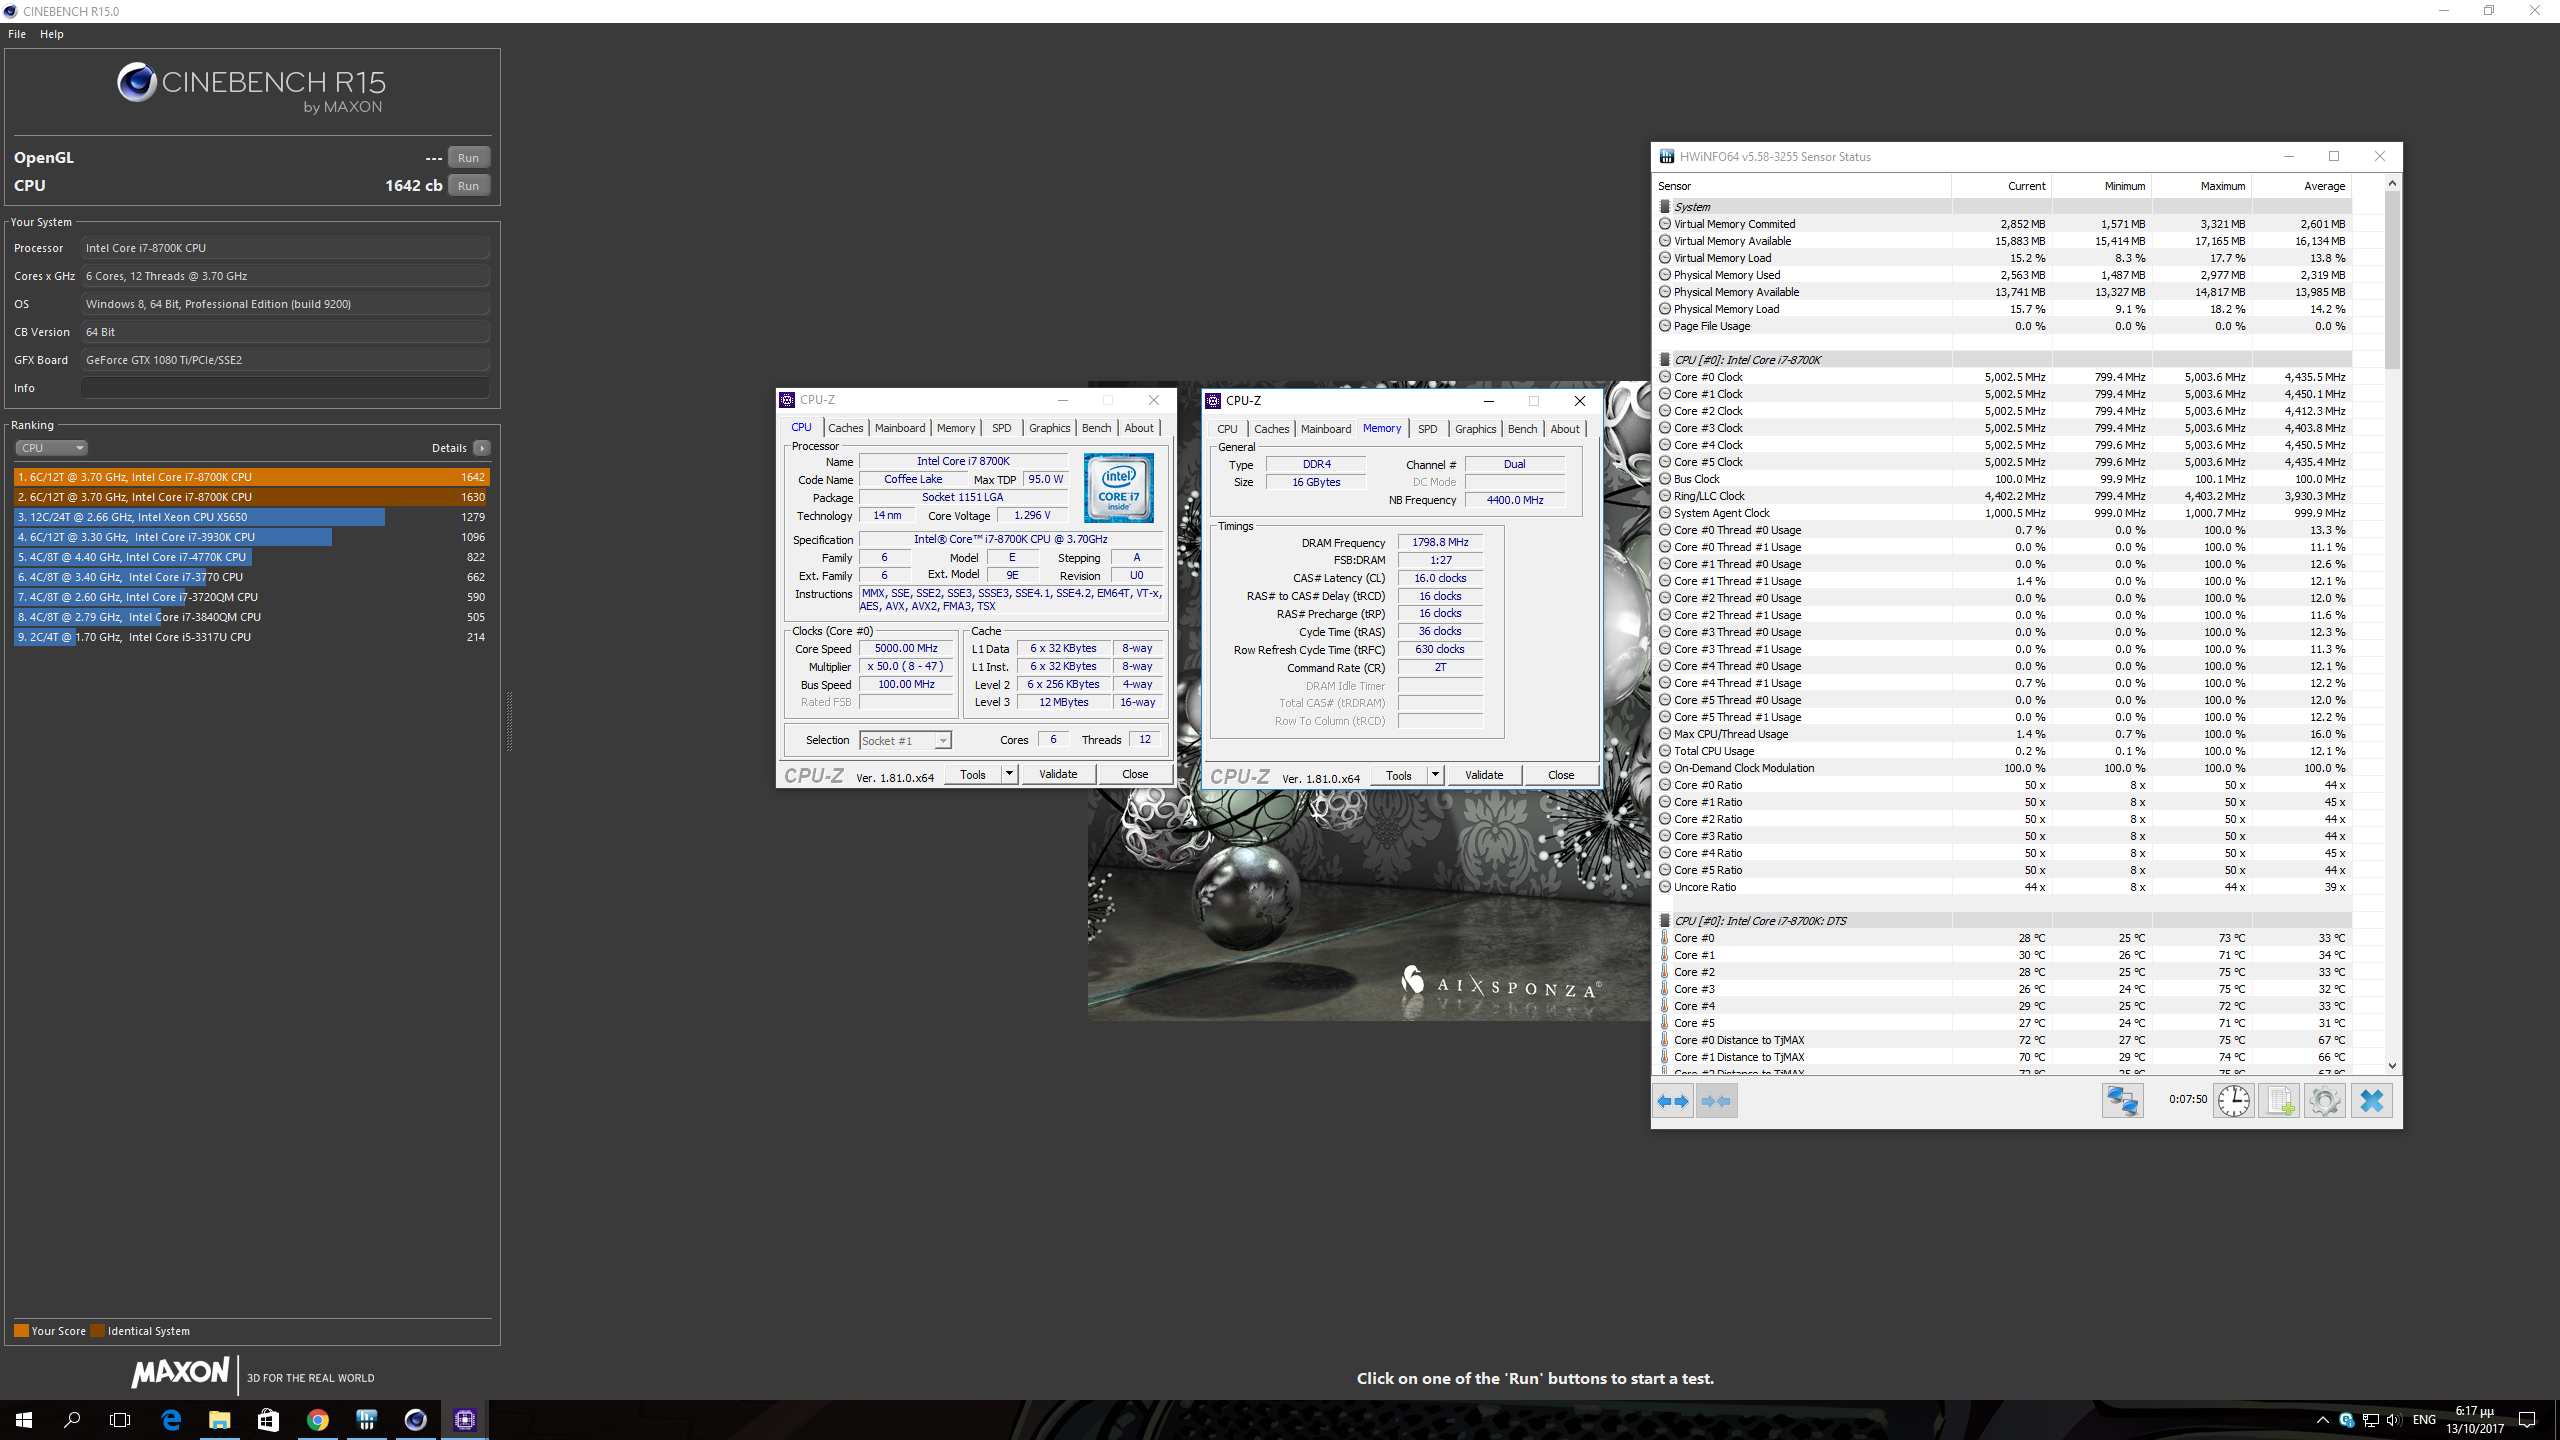Click 'Ring/LLC Clock' sensor row

(2003, 496)
